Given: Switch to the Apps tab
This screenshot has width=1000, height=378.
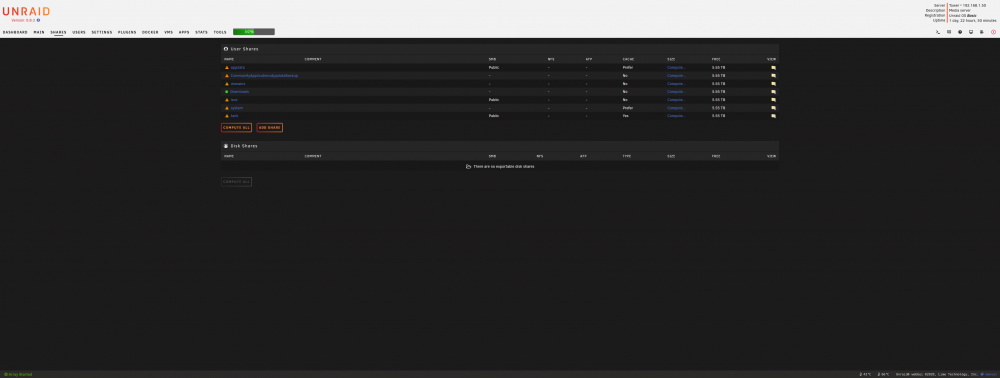Looking at the screenshot, I should point(184,32).
